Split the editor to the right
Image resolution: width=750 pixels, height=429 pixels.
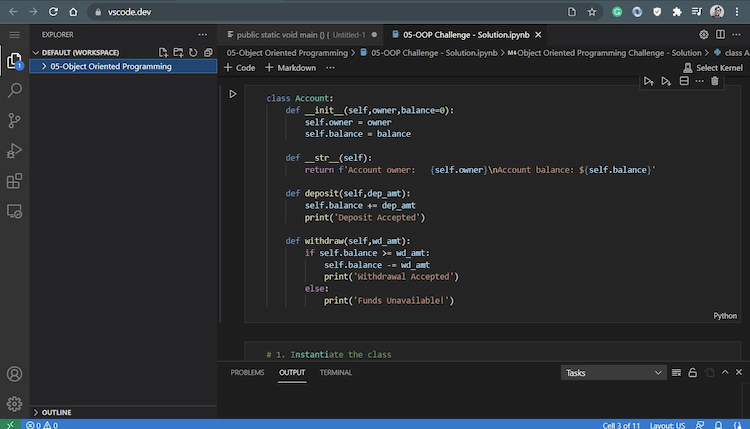pos(720,35)
